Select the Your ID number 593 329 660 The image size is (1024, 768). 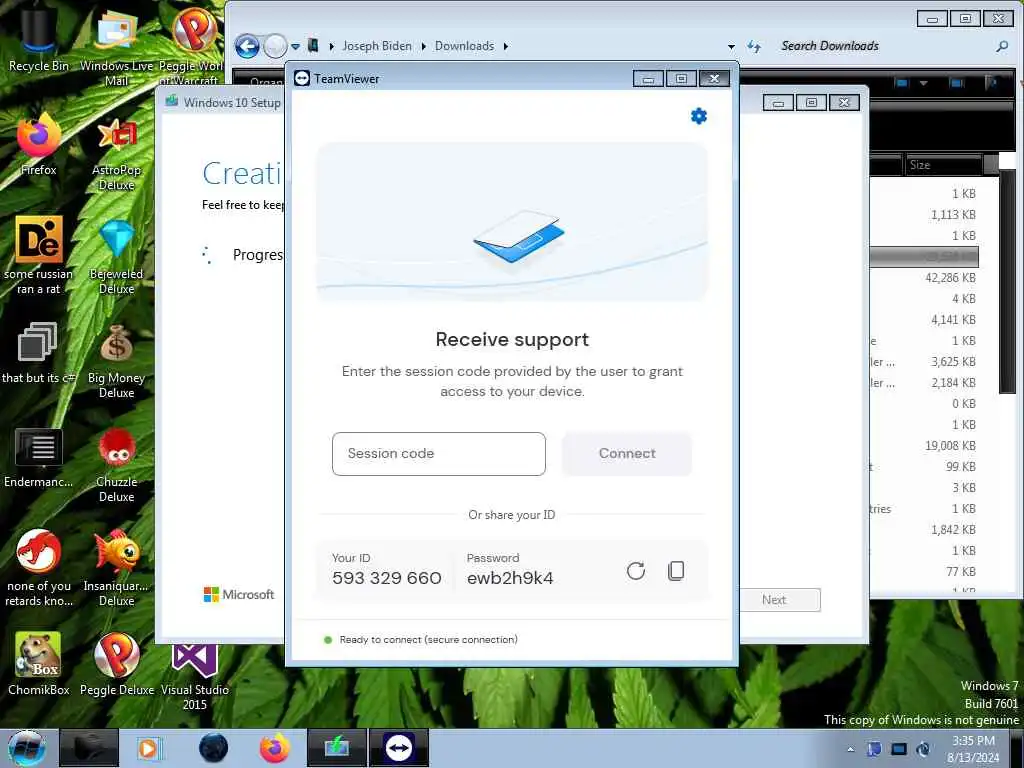[387, 578]
